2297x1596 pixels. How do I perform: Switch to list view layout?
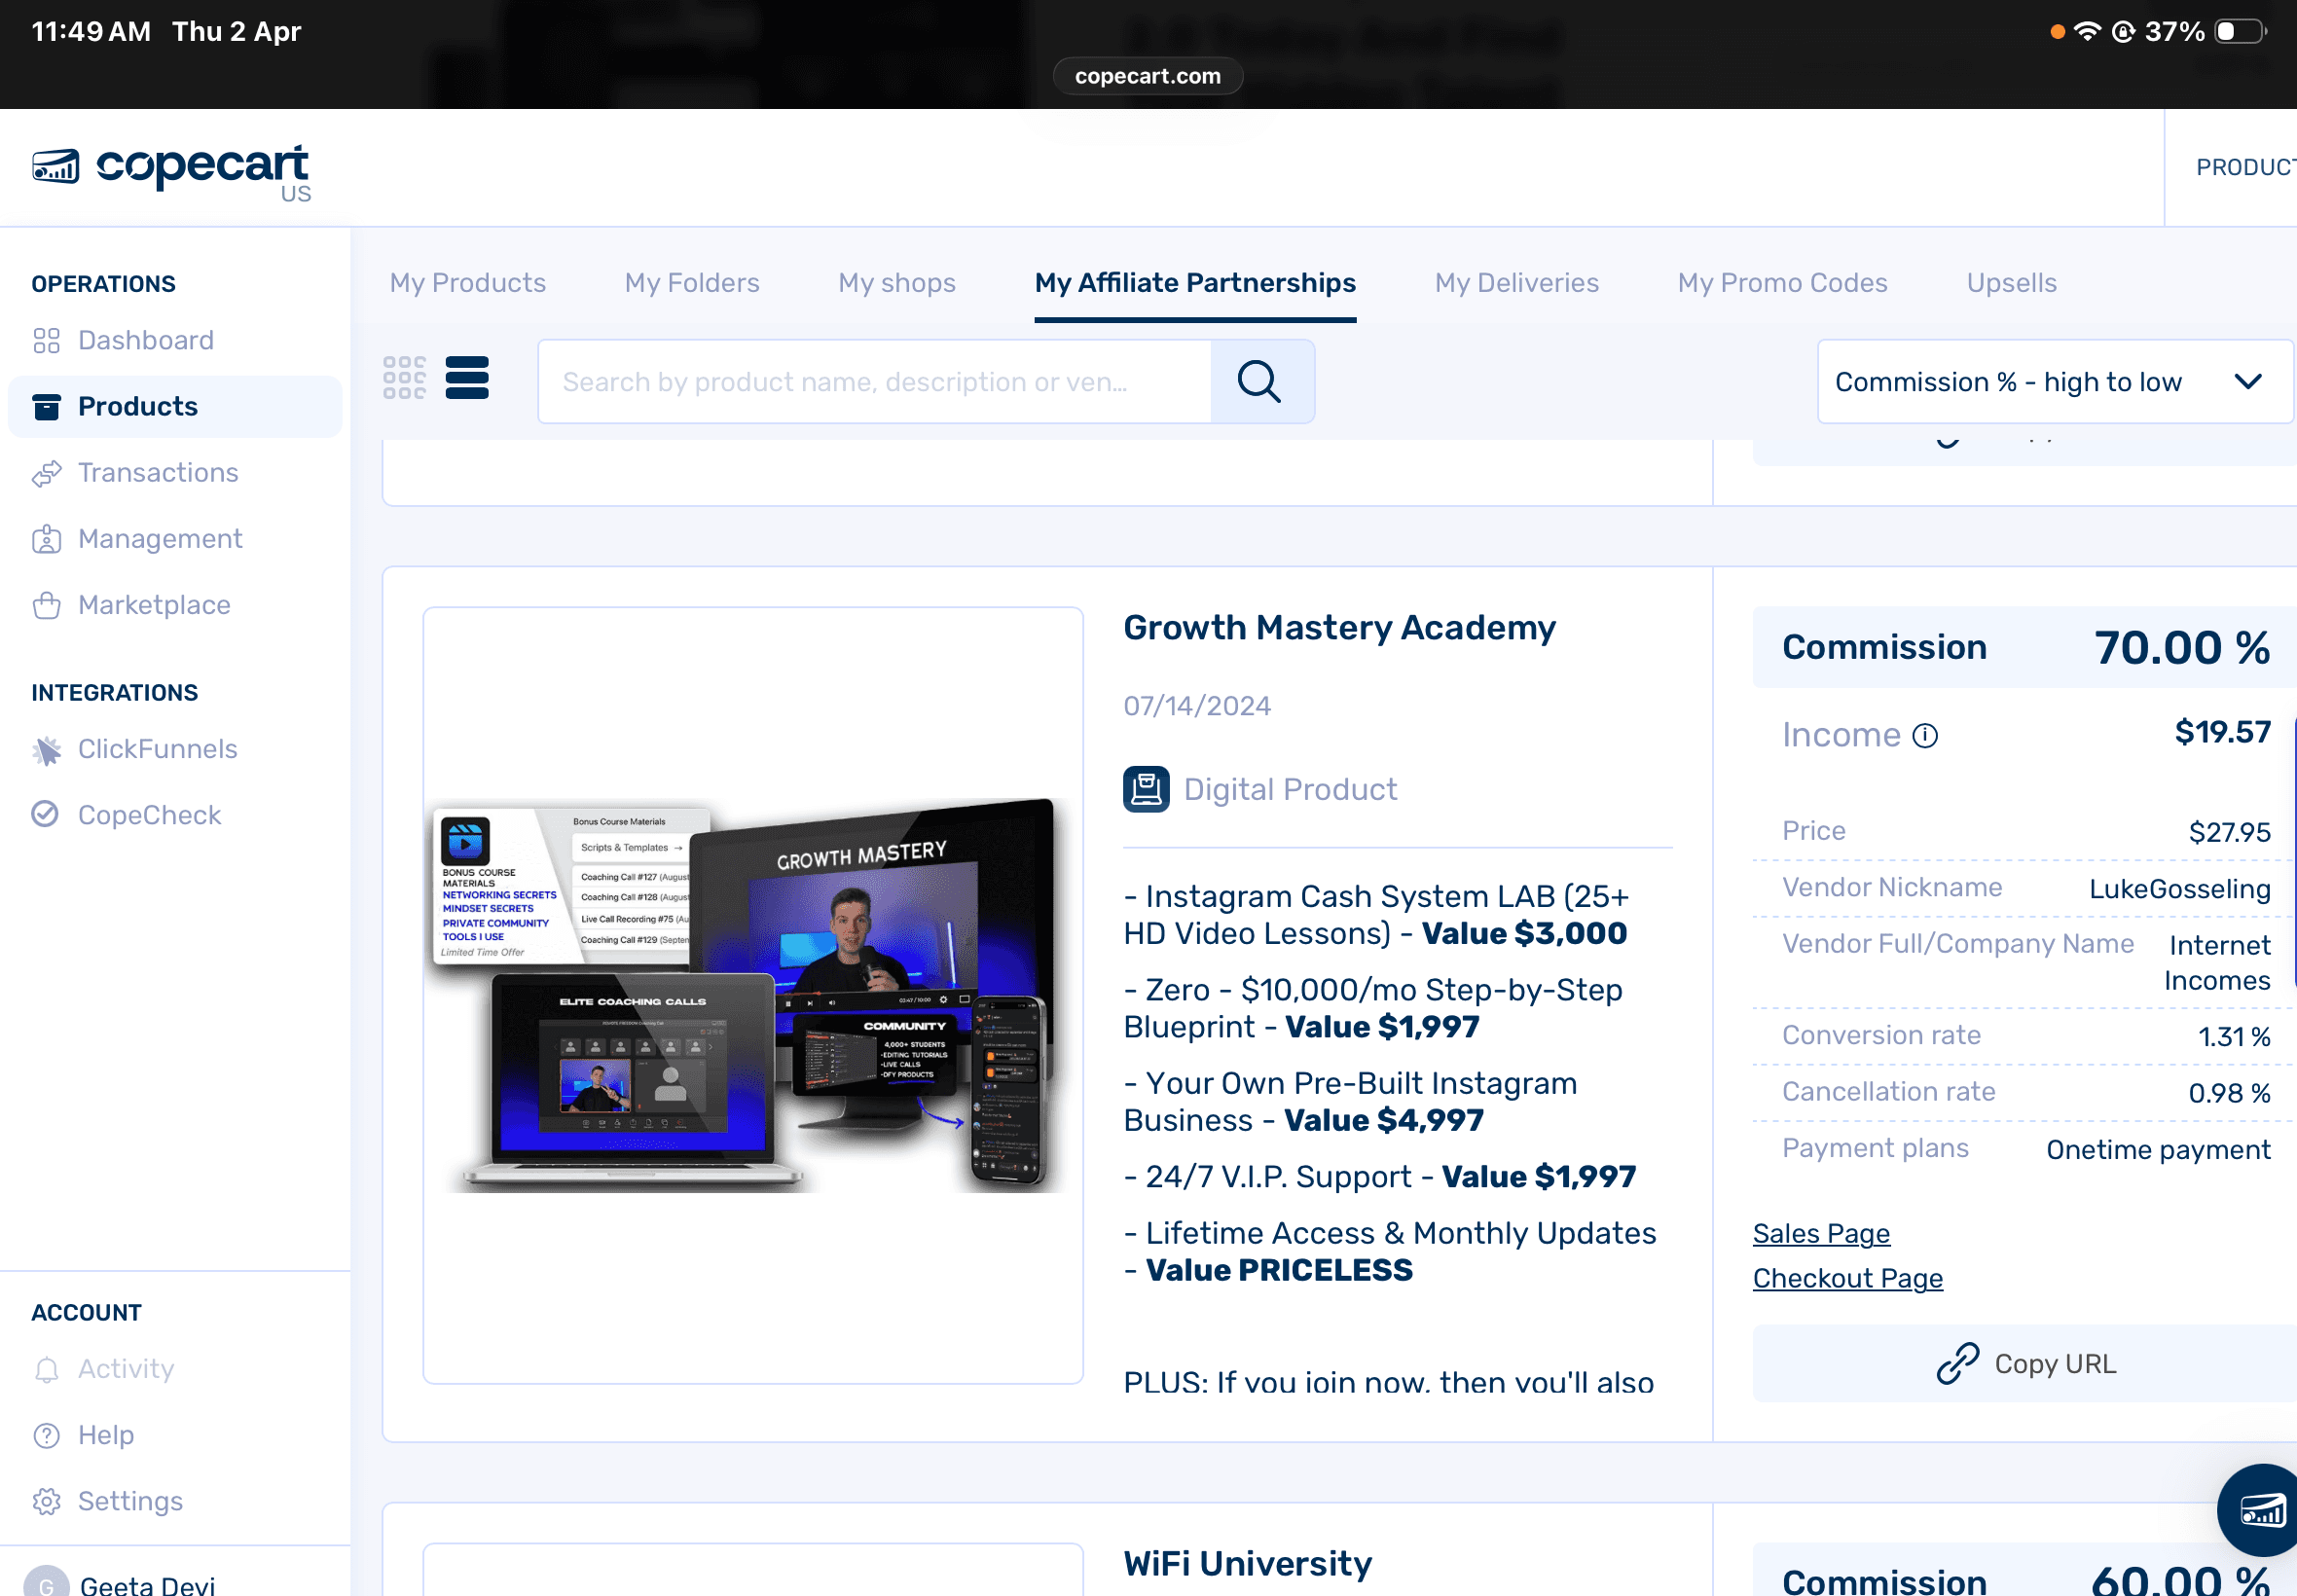(467, 378)
